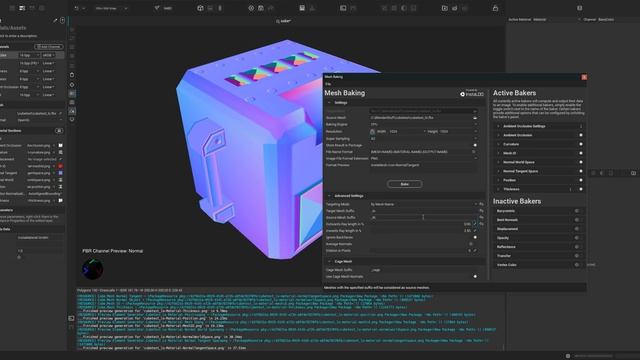Click the lock icon in the top toolbar

pyautogui.click(x=495, y=8)
